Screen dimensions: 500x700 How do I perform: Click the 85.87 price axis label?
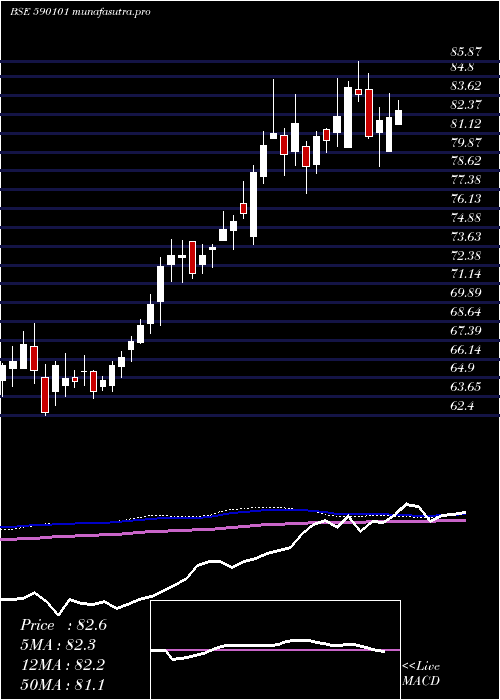tap(466, 52)
